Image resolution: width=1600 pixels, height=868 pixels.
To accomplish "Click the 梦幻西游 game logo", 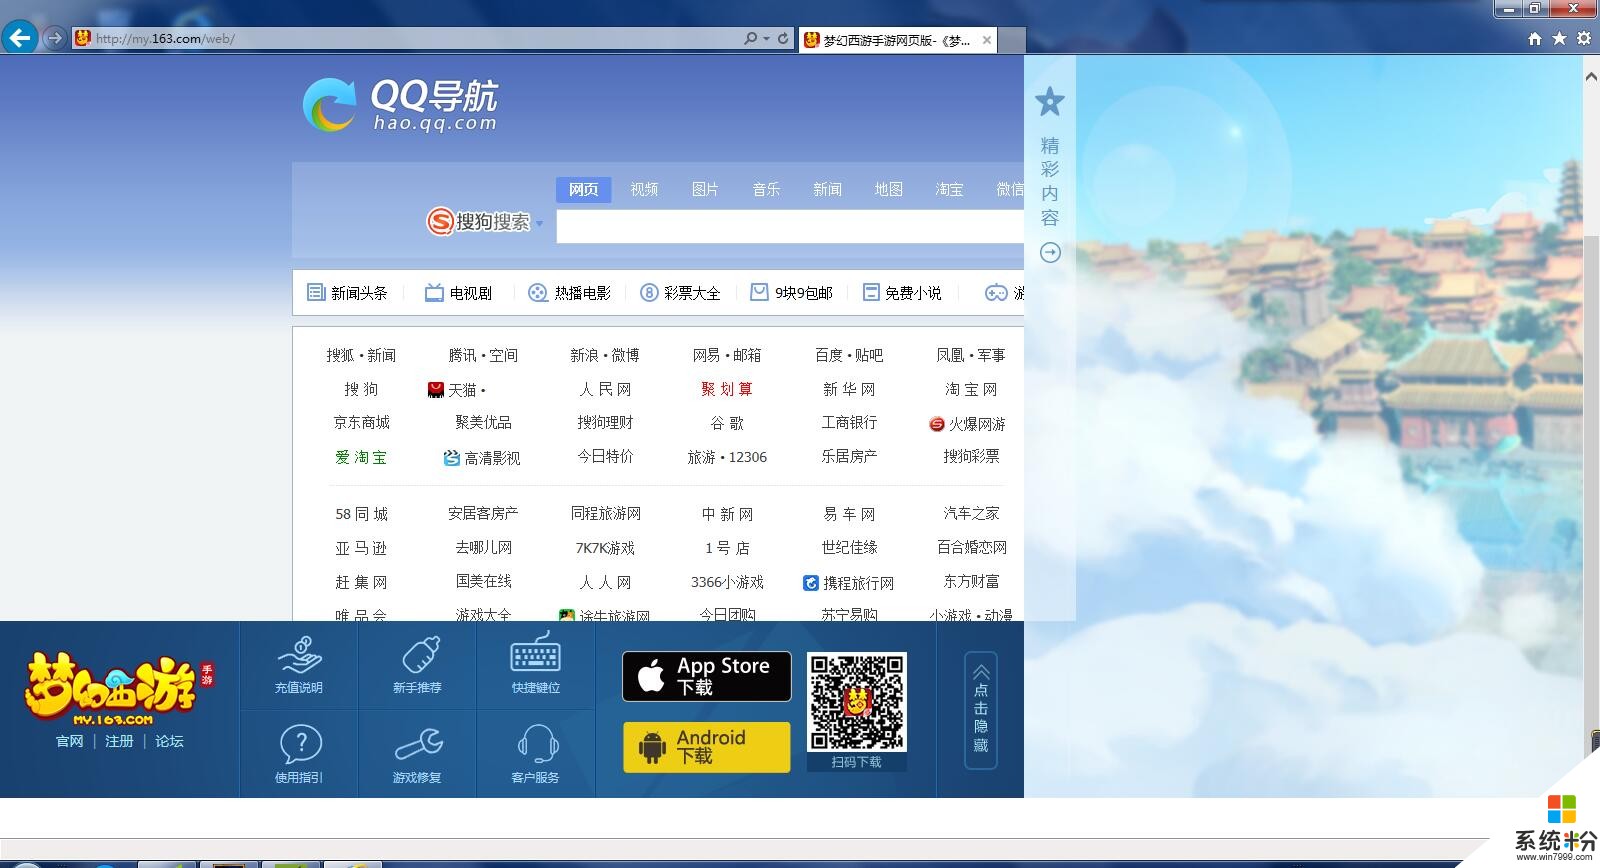I will (118, 688).
